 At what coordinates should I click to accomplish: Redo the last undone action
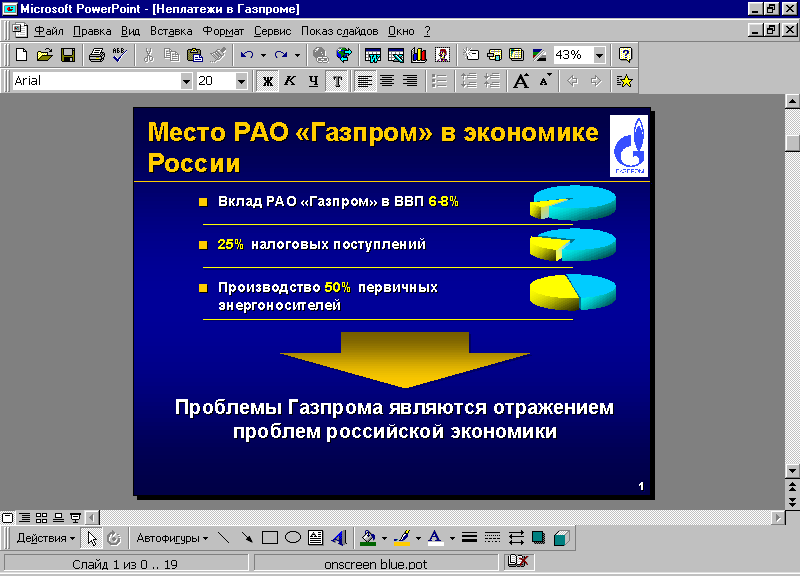click(281, 55)
